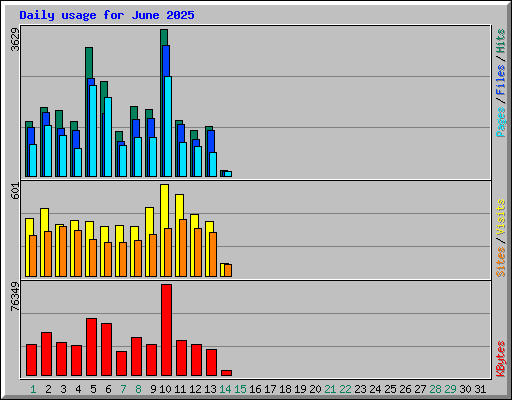Click day 21 on the x-axis
The height and width of the screenshot is (400, 512).
pos(330,389)
